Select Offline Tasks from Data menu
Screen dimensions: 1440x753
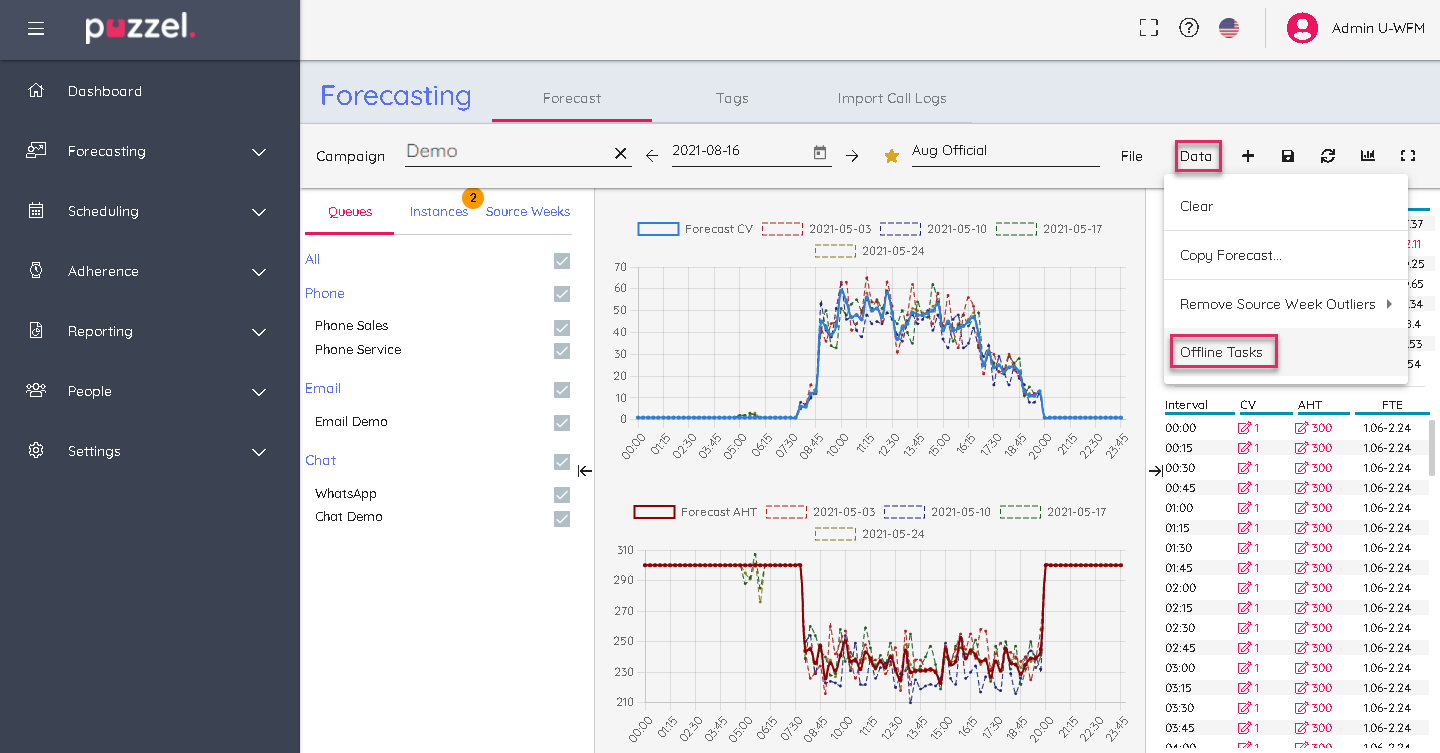pos(1221,352)
